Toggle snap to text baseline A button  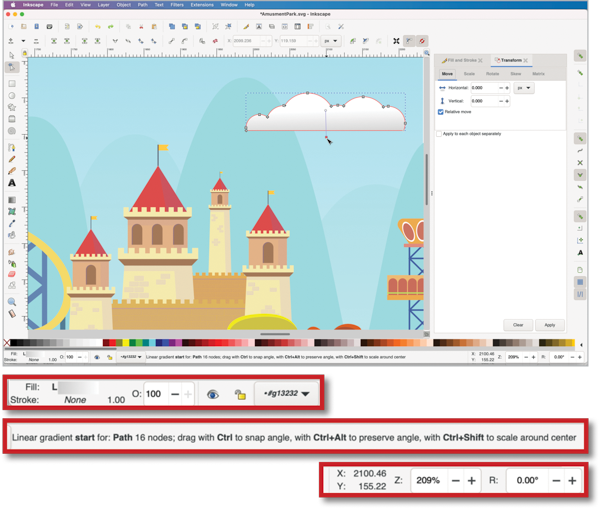click(580, 253)
